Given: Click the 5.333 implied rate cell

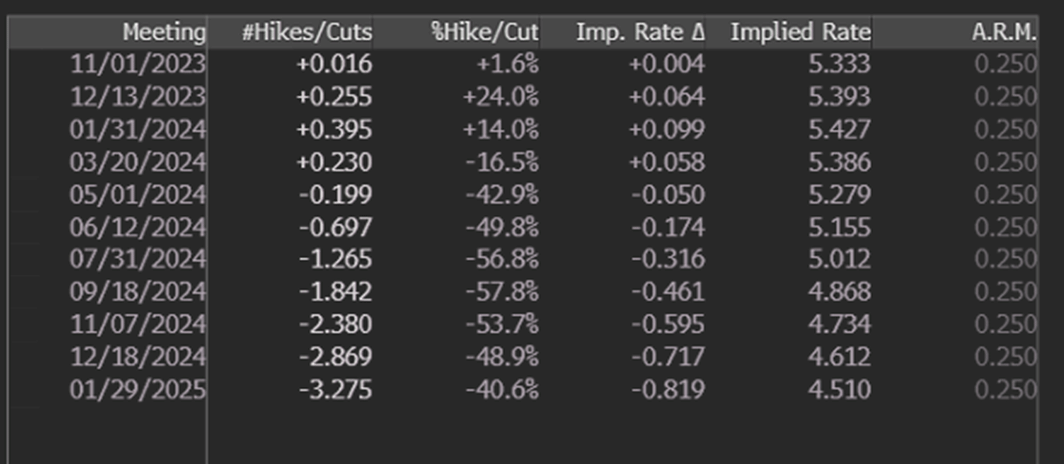Looking at the screenshot, I should 839,64.
